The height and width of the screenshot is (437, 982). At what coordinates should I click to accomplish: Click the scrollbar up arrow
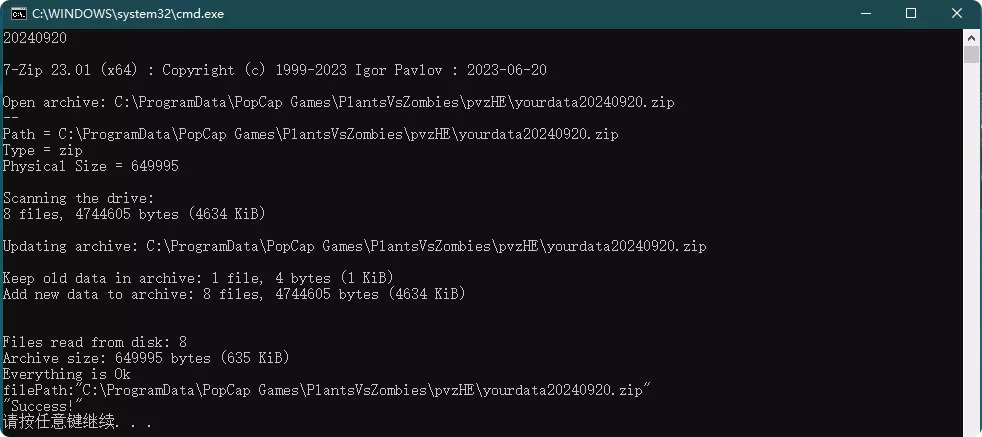point(972,37)
